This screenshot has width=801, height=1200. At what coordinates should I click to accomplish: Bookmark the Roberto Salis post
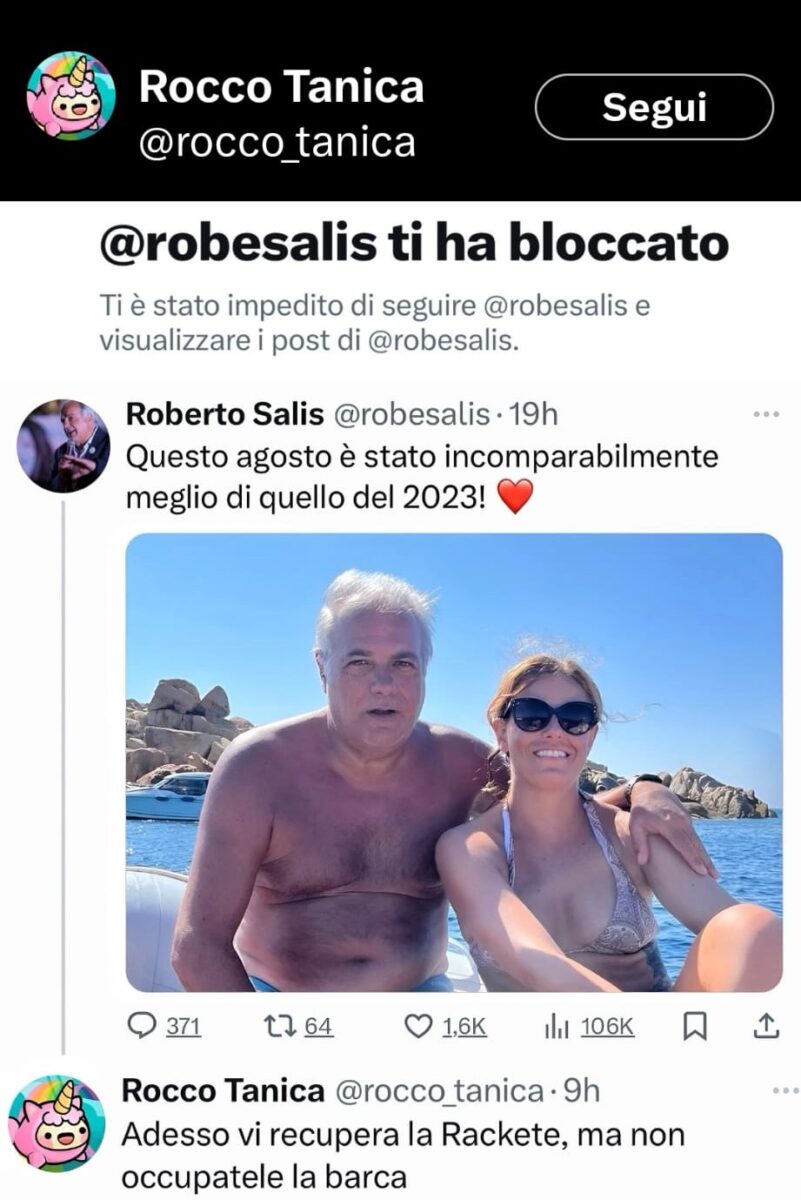695,1026
